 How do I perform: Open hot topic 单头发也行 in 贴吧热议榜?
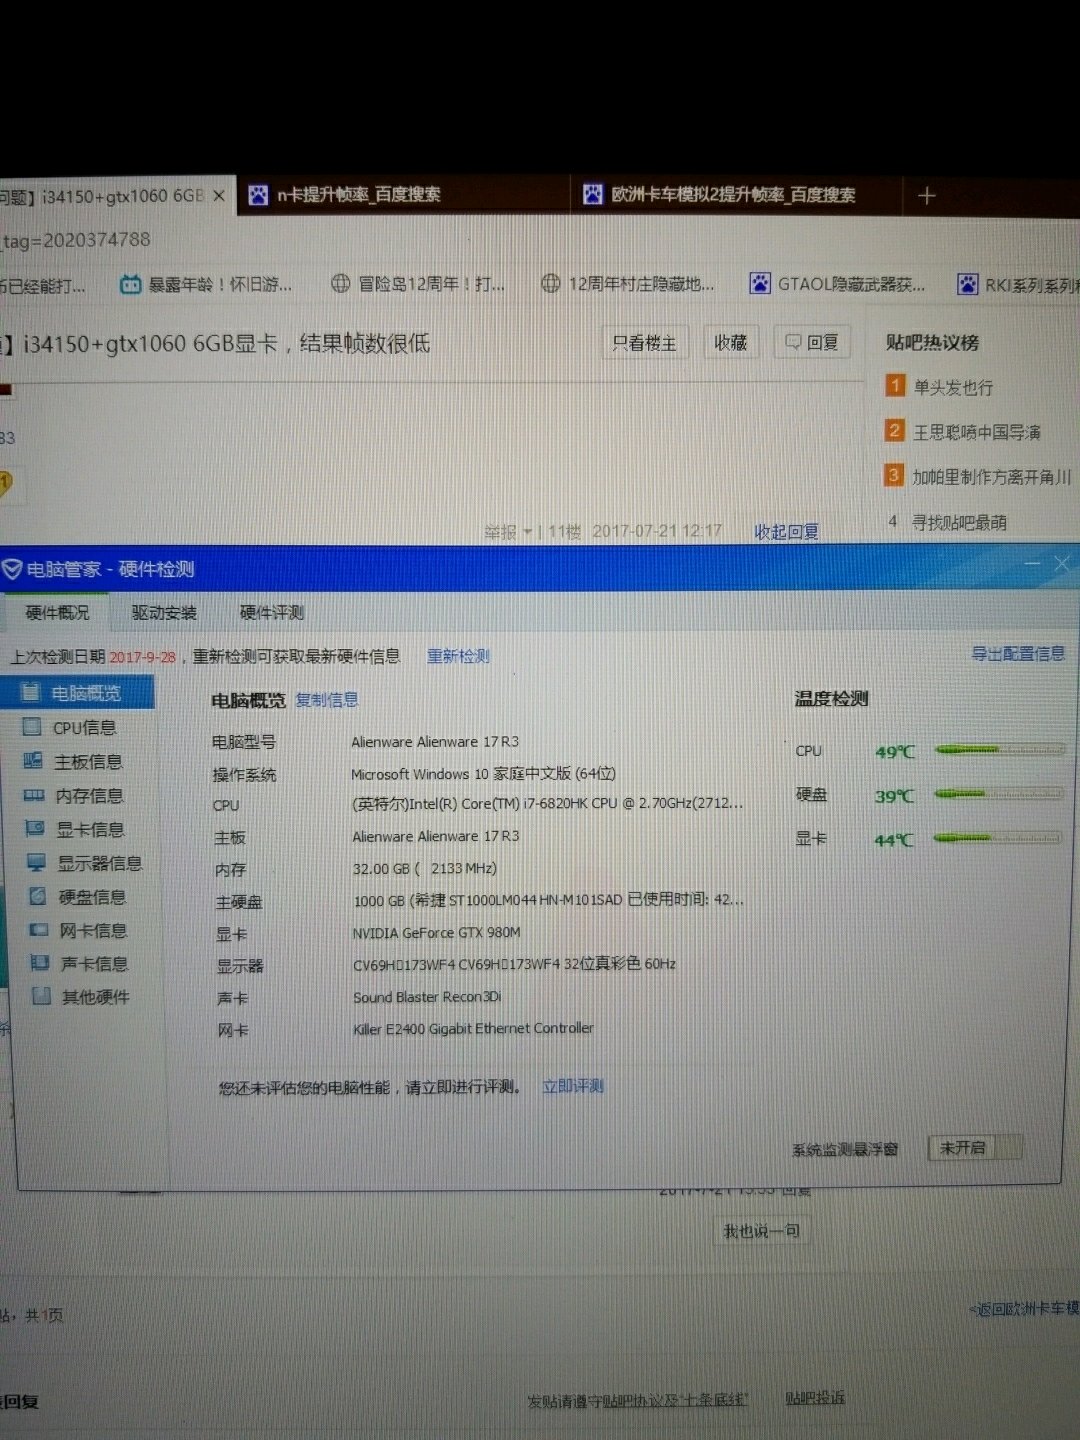(x=953, y=387)
